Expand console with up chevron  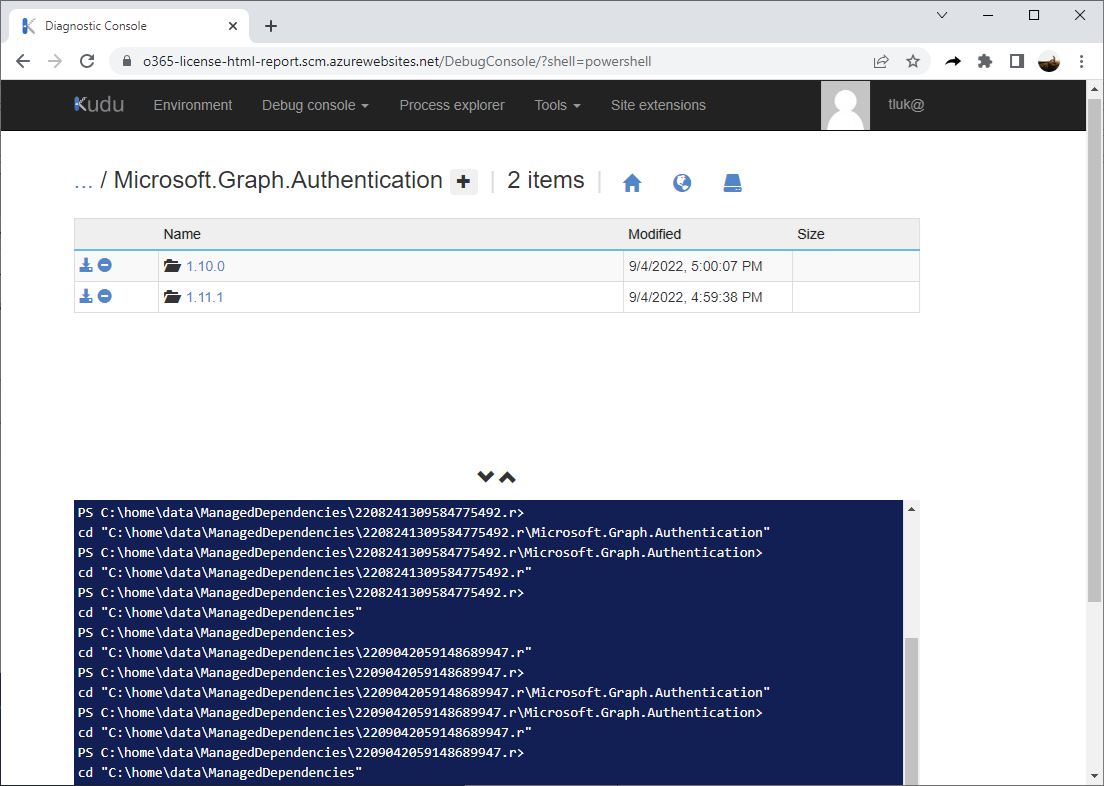coord(508,477)
